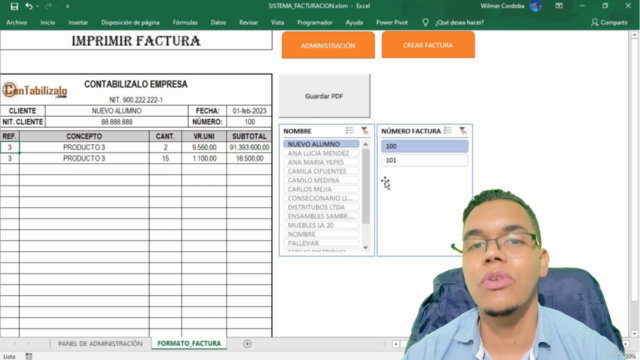Click the Ribbon Display Options icon
Image resolution: width=640 pixels, height=360 pixels.
[x=559, y=6]
